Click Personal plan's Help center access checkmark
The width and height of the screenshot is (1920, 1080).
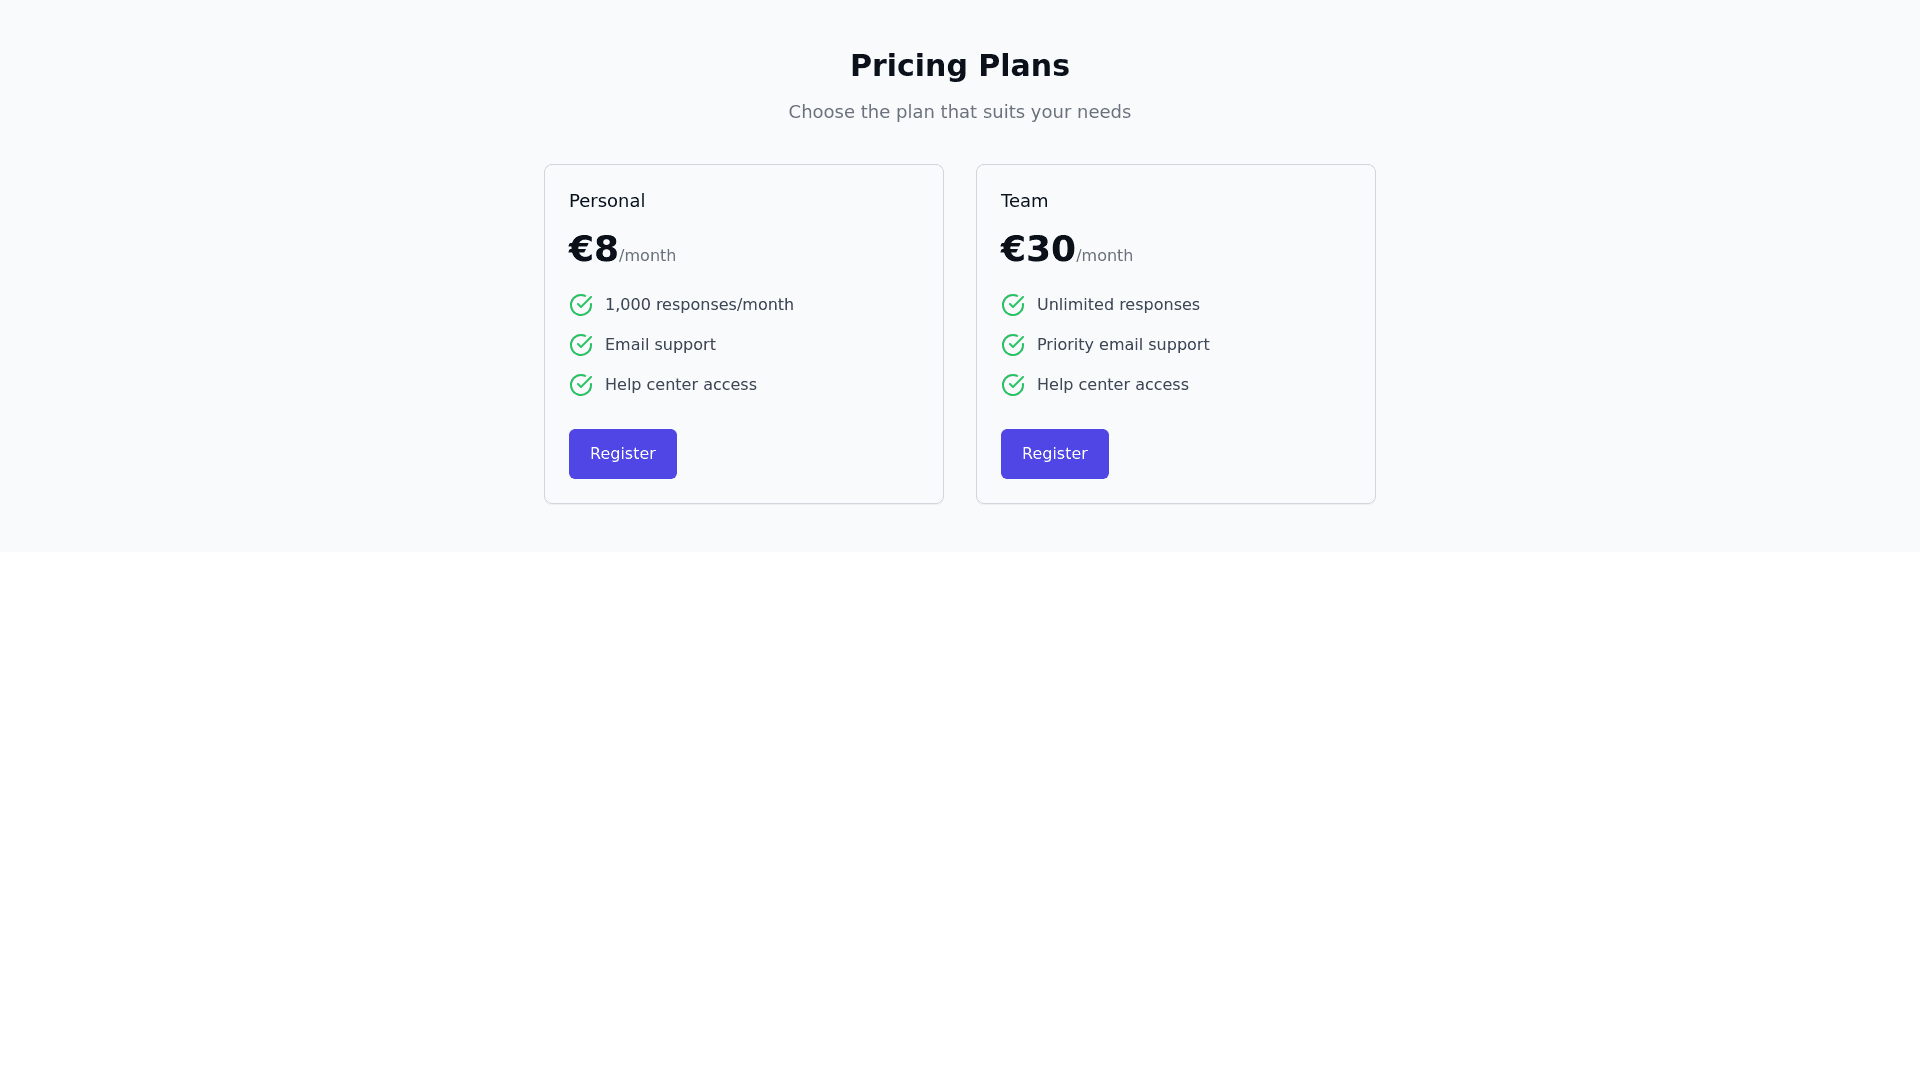[581, 385]
